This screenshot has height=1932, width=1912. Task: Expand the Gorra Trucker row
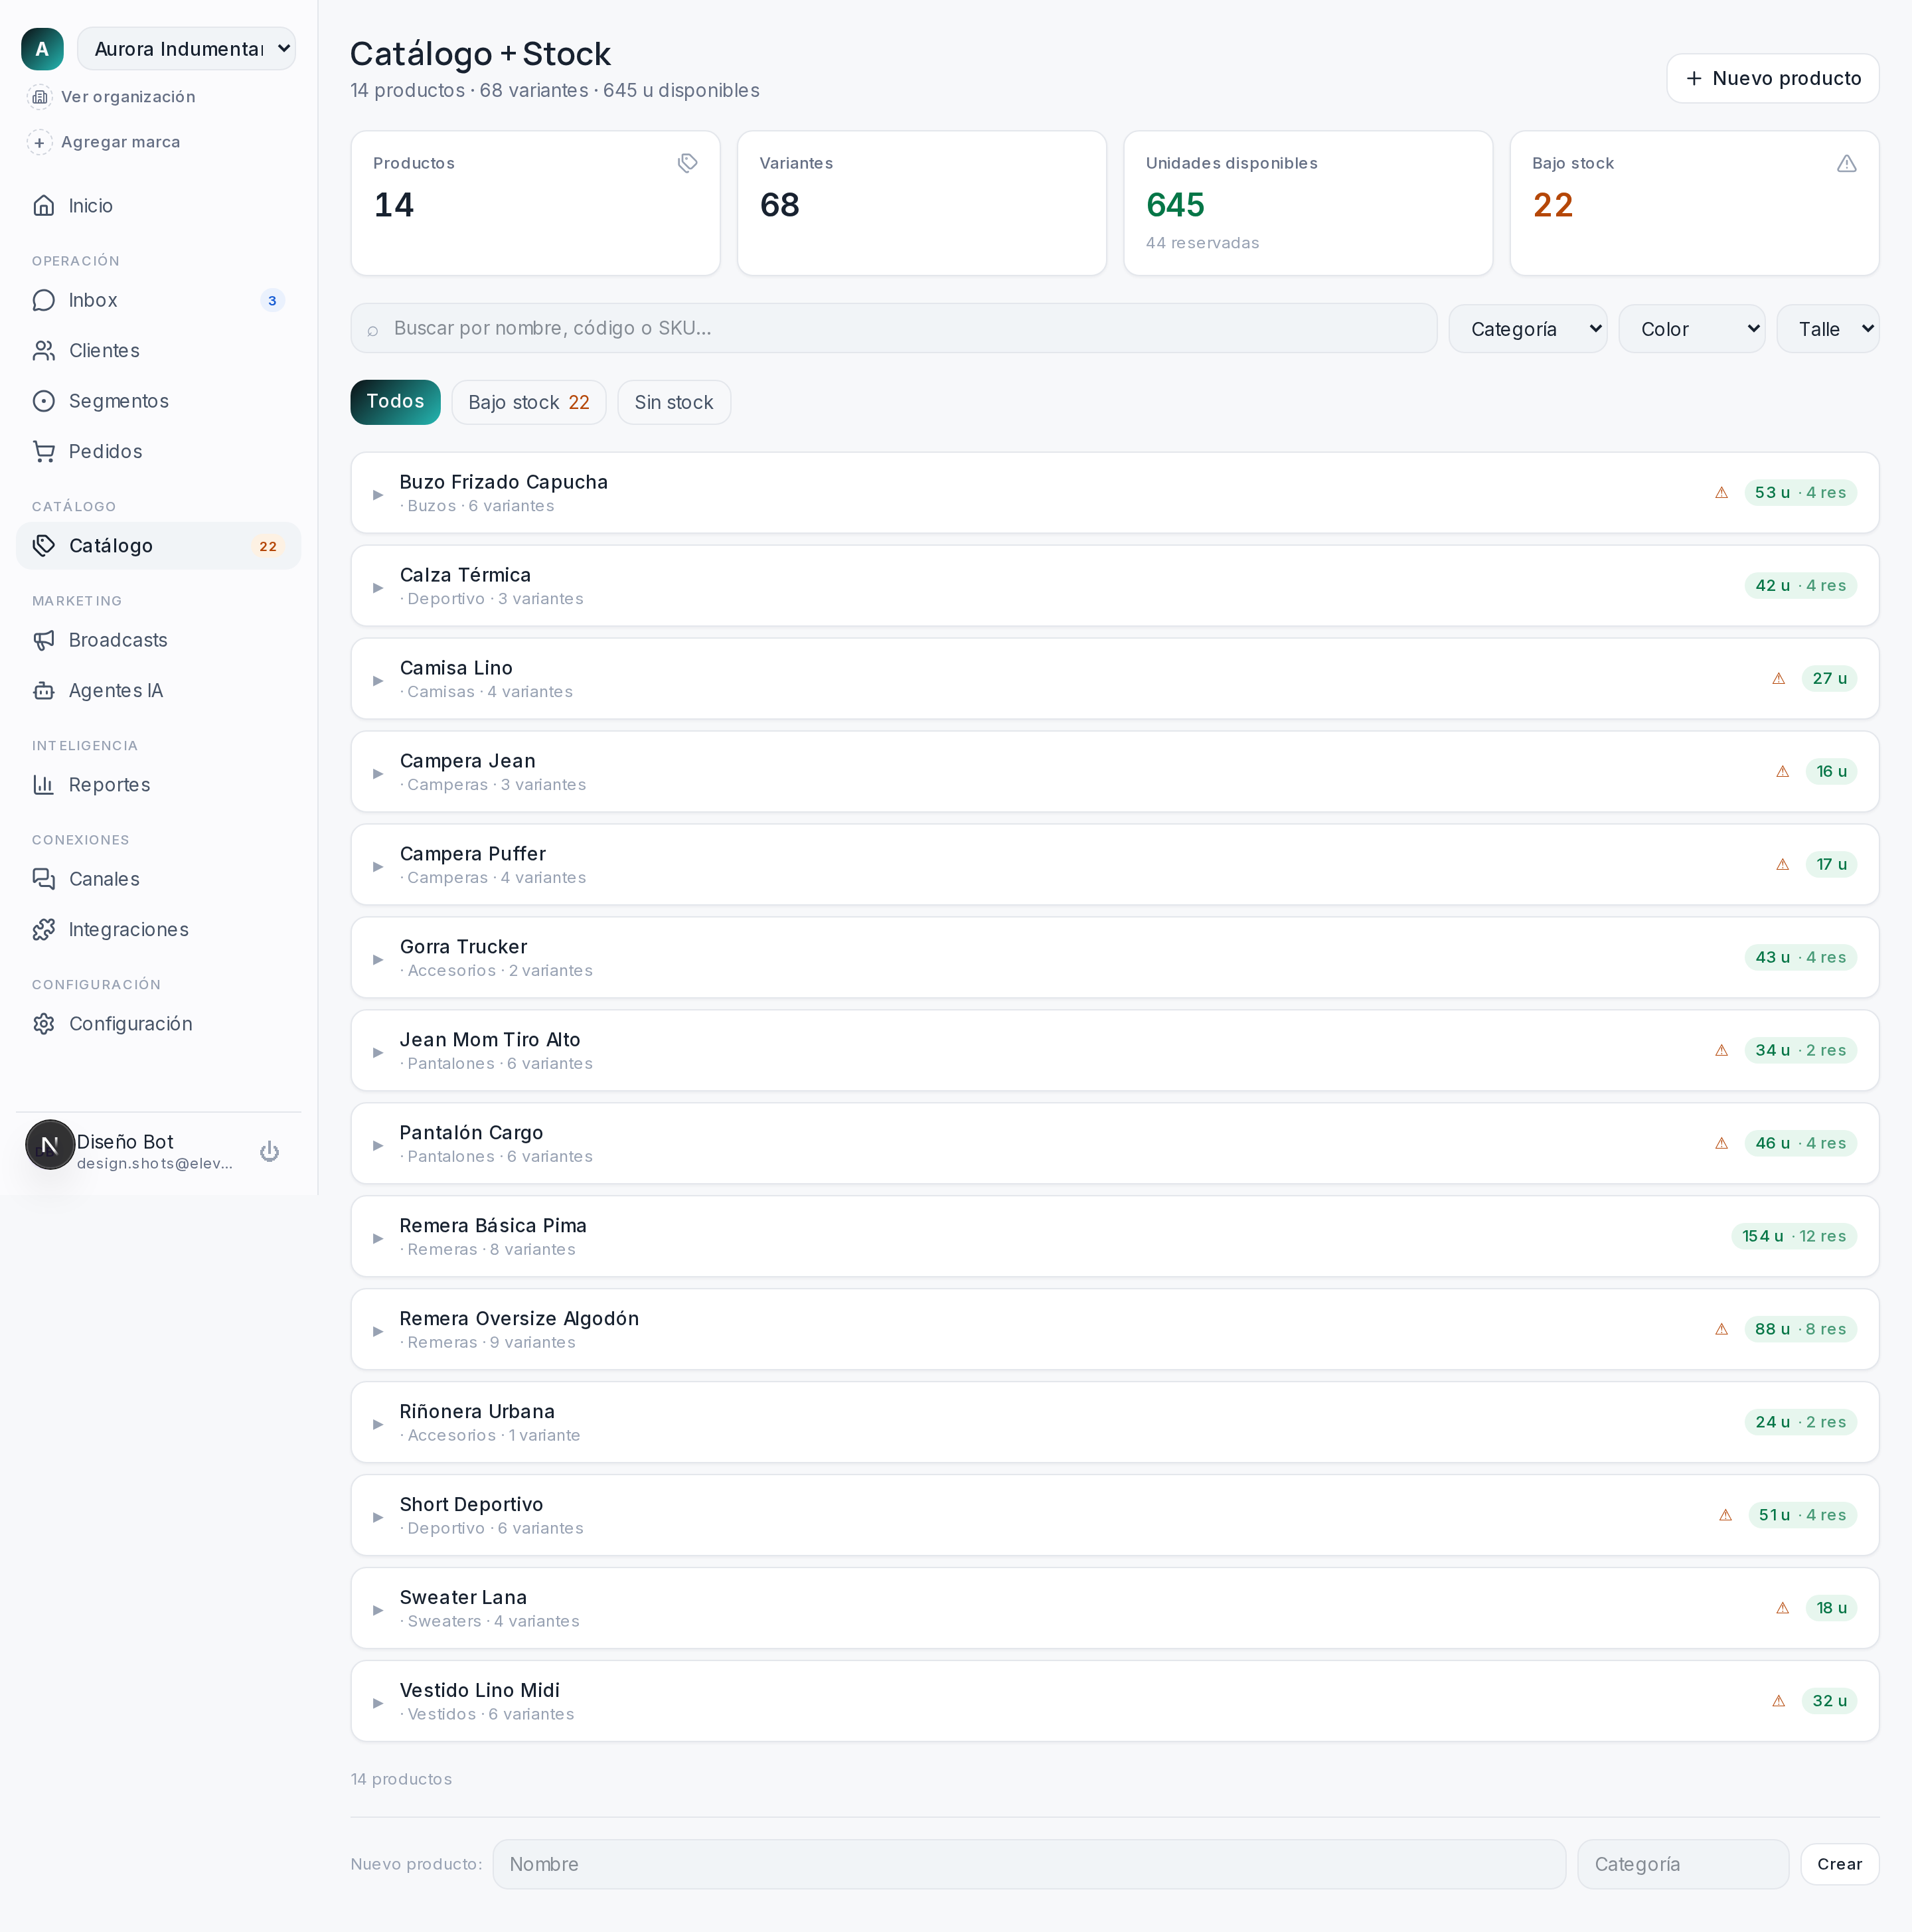pos(378,960)
